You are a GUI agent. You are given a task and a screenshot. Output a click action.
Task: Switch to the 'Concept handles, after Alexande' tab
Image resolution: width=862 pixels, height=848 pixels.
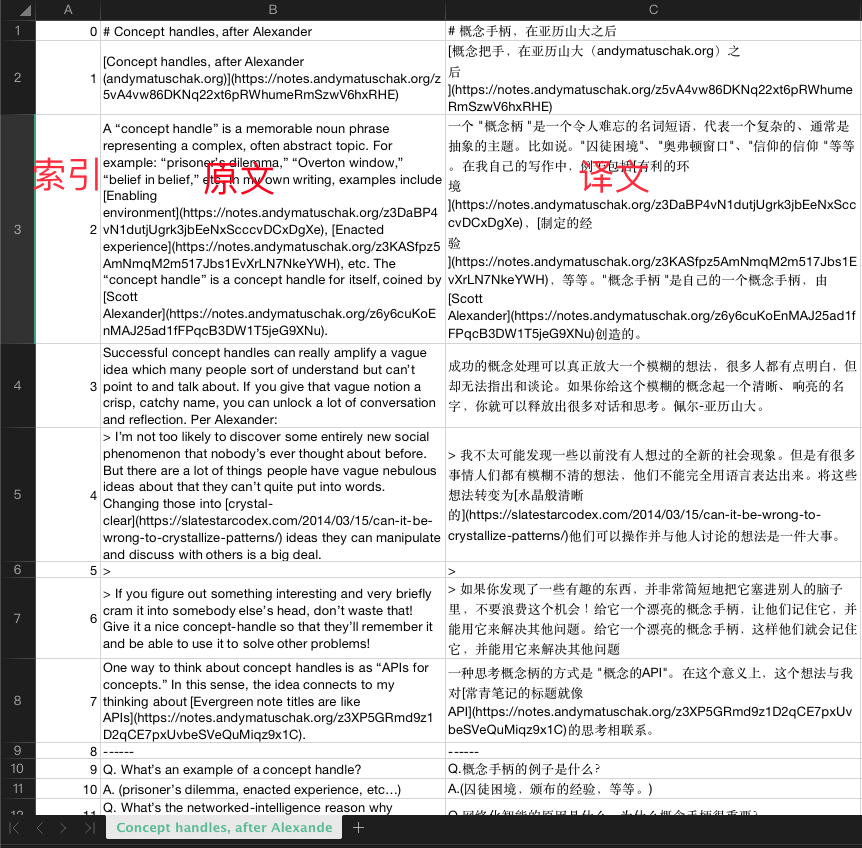[224, 827]
